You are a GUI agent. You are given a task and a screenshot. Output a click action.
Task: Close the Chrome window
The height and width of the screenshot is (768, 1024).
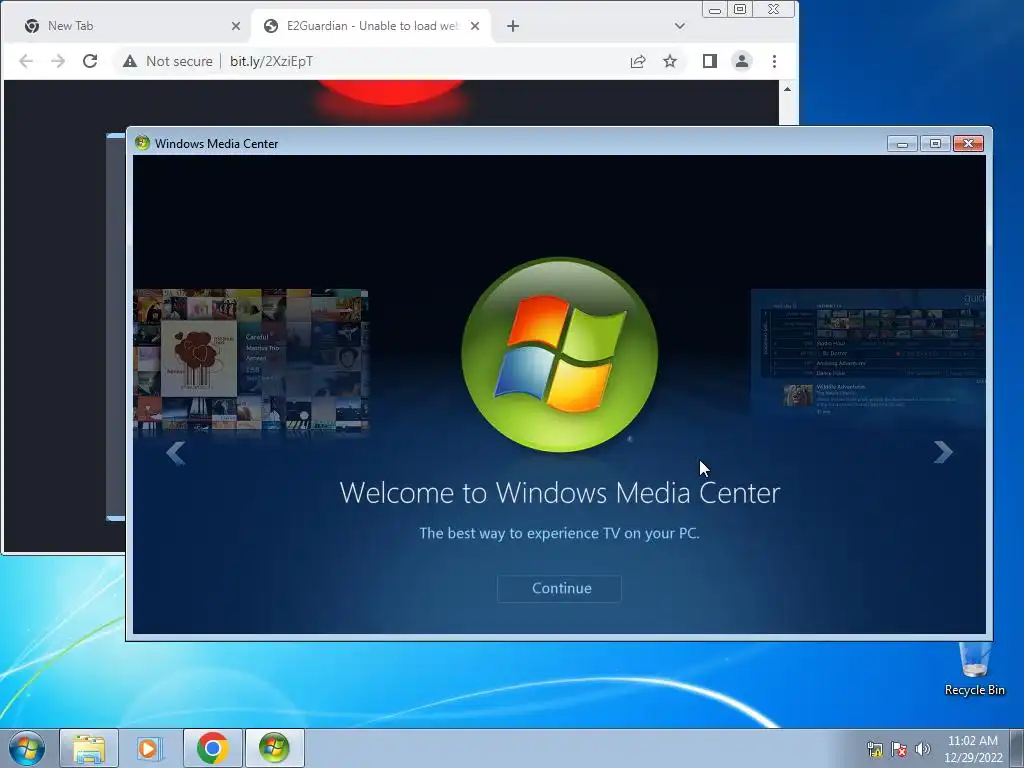point(773,10)
